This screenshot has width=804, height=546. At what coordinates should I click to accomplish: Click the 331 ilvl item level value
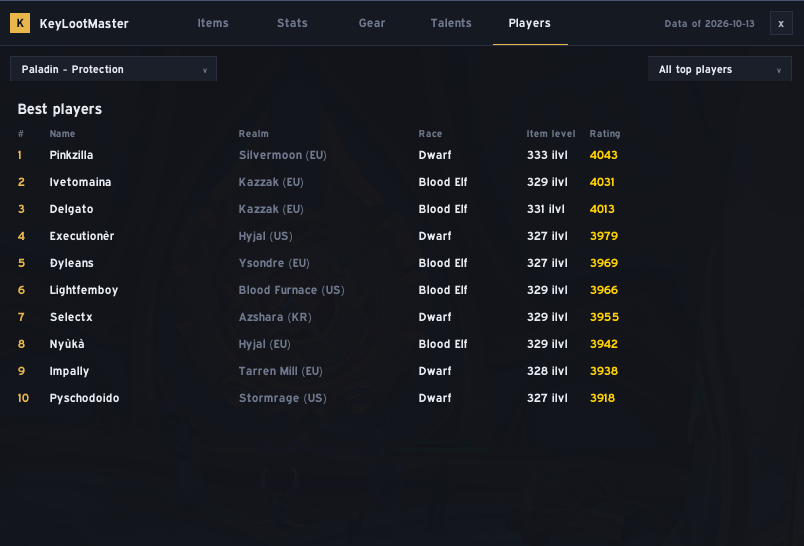546,209
